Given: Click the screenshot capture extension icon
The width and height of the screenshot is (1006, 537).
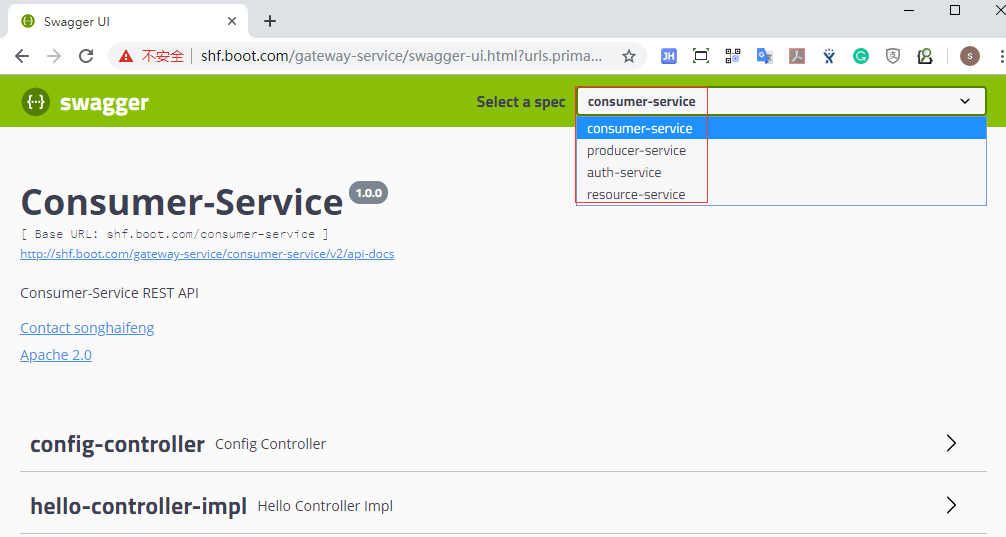Looking at the screenshot, I should click(x=701, y=56).
